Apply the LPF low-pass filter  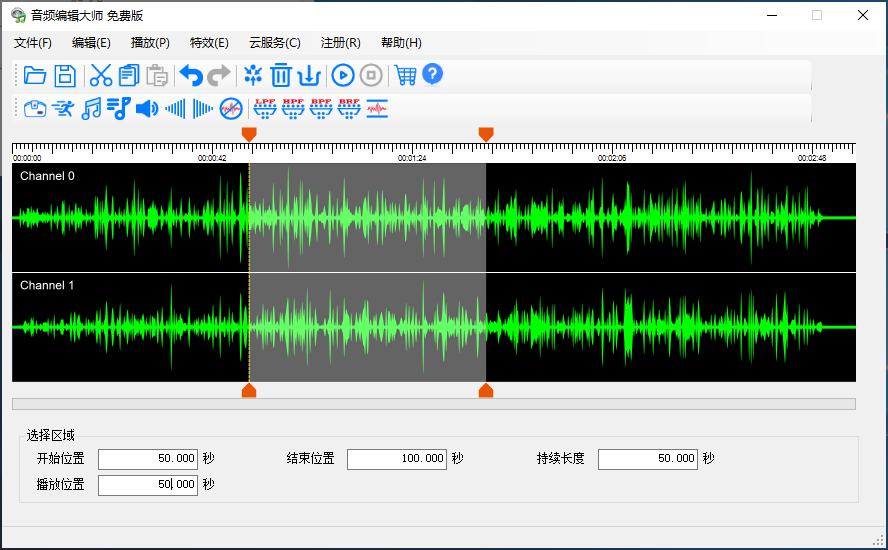click(x=265, y=108)
